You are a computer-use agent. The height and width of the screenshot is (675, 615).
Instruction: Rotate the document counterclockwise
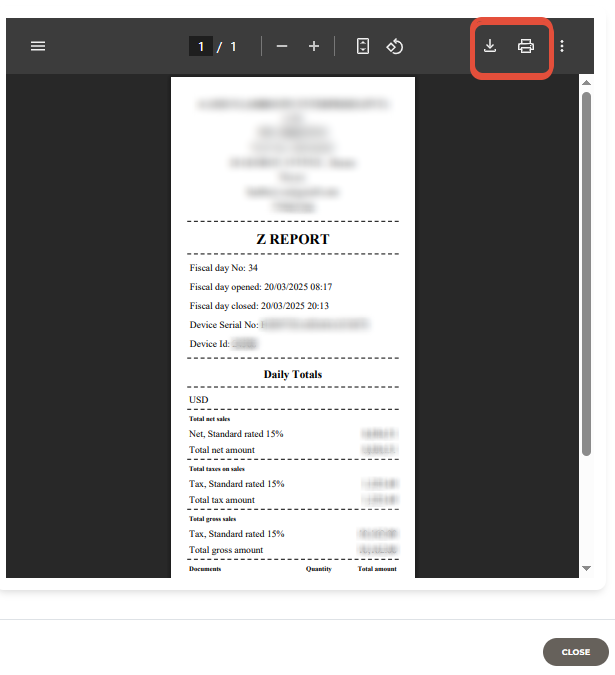395,46
